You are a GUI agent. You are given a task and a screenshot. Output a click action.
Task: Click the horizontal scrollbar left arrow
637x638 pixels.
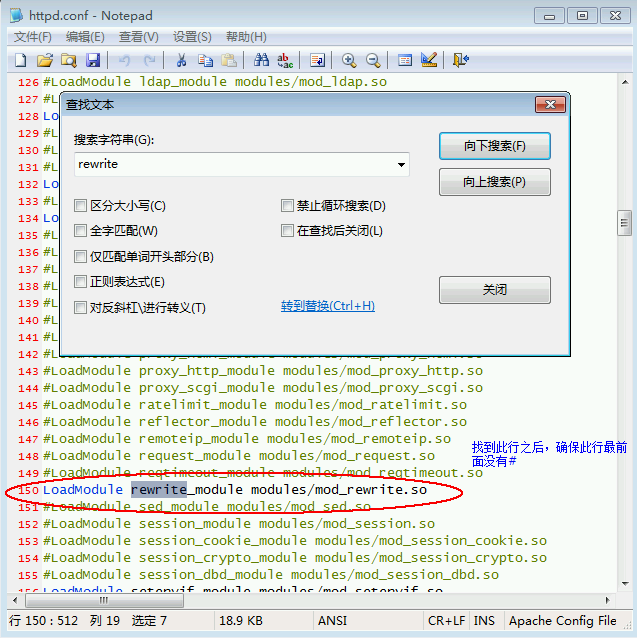(x=15, y=600)
